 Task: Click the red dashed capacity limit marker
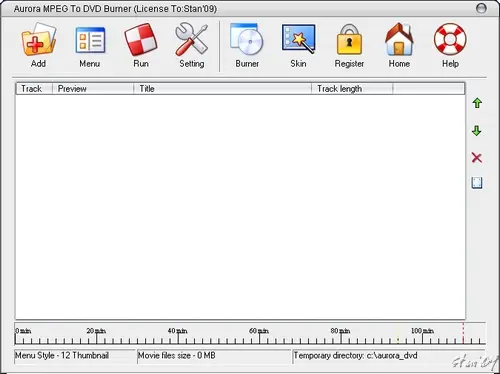[463, 333]
